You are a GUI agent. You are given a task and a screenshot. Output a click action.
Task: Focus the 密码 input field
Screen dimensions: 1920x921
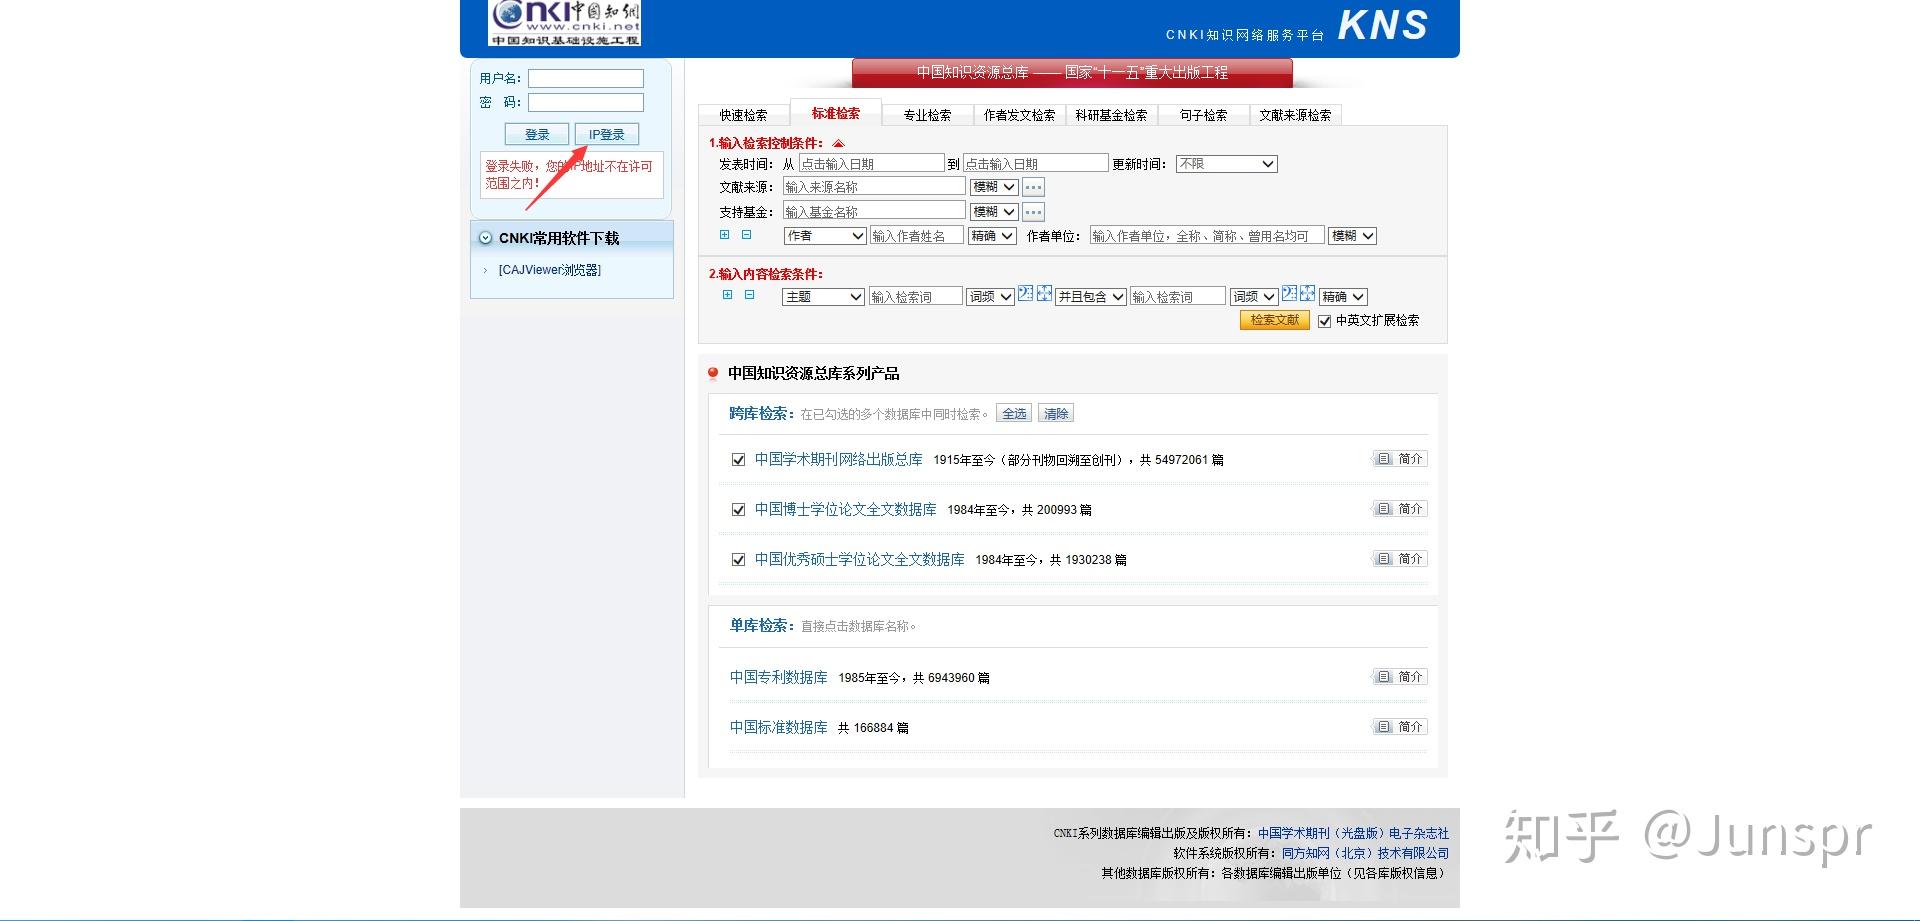point(586,102)
